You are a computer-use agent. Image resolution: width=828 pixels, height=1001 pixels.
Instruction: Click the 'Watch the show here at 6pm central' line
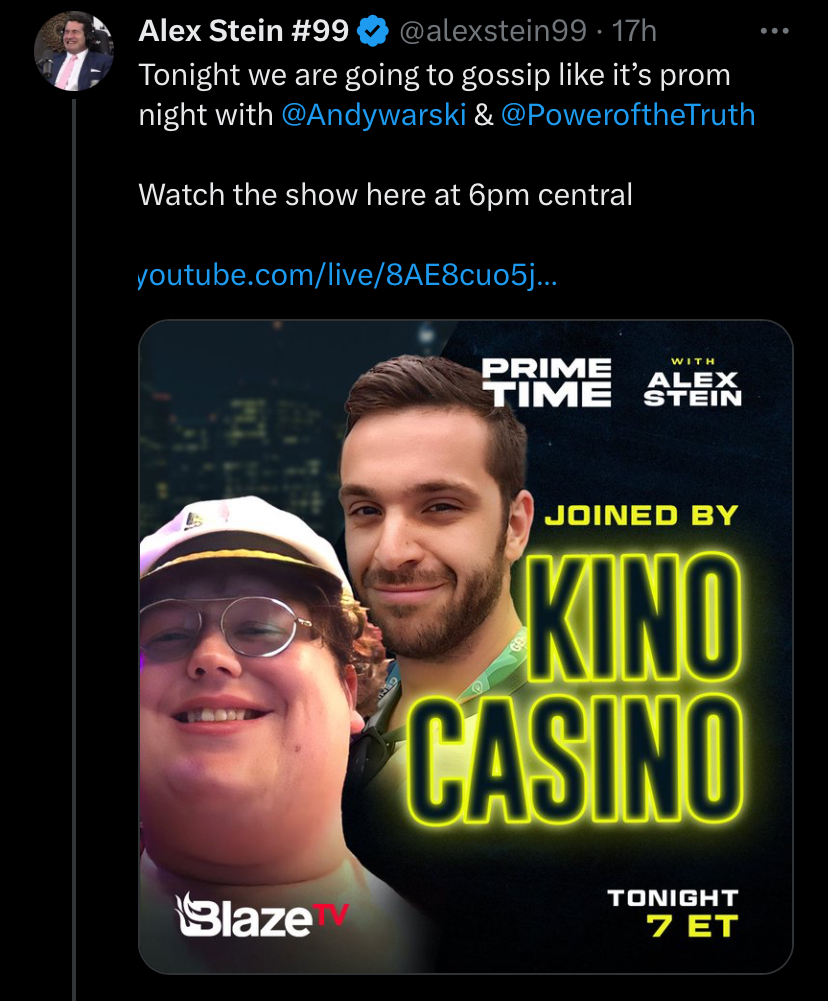coord(386,195)
